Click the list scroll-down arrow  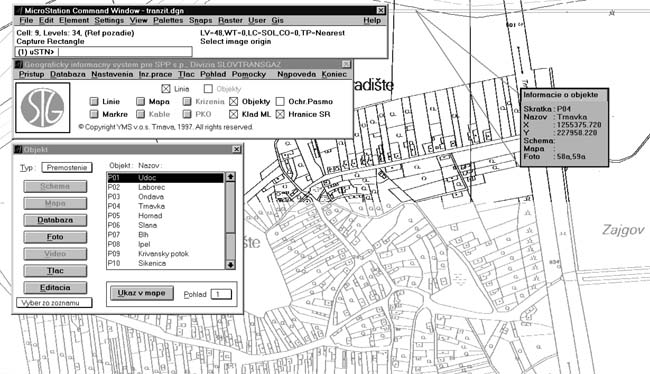coord(230,264)
